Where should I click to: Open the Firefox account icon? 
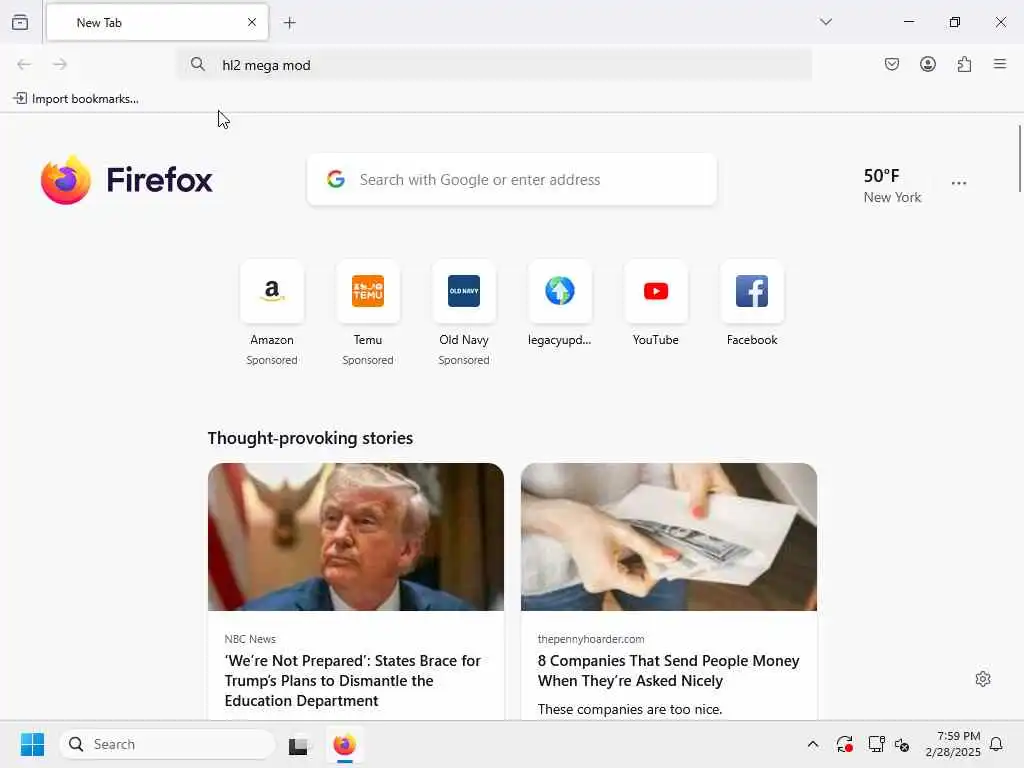click(x=928, y=64)
